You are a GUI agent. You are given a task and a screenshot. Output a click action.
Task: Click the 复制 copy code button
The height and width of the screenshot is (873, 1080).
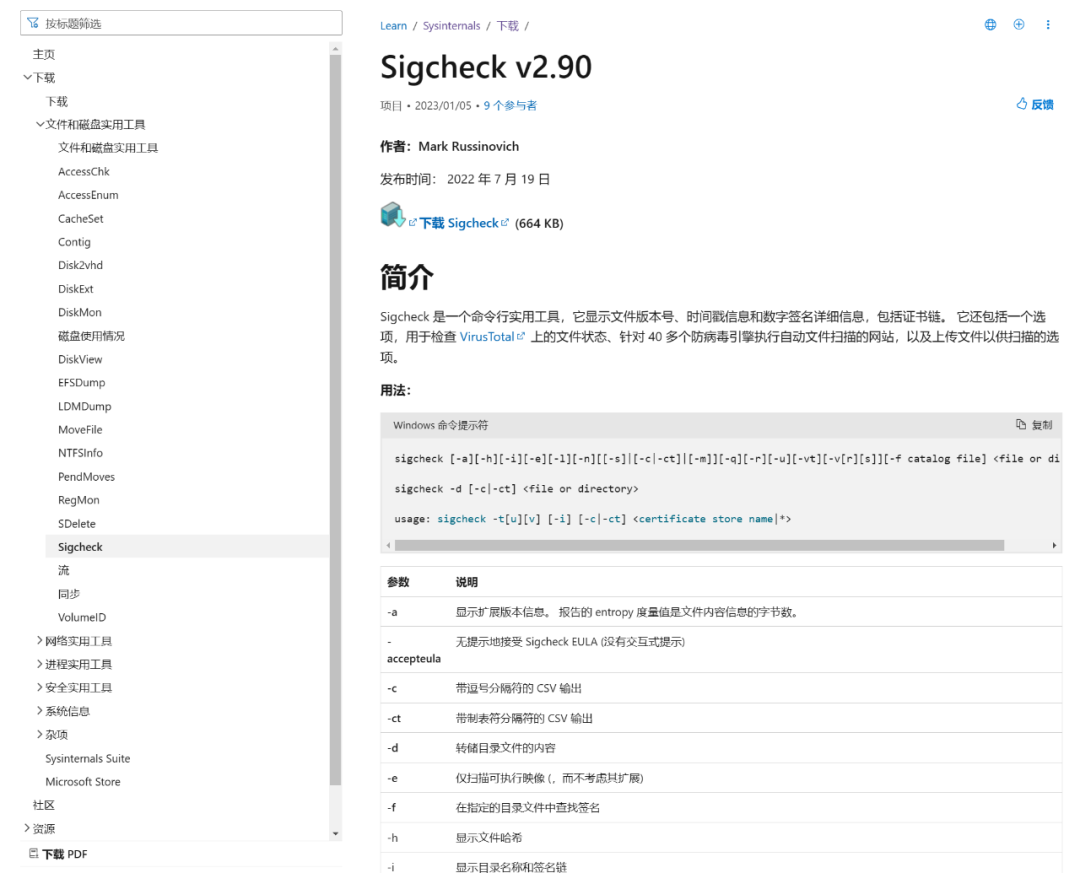click(1035, 424)
